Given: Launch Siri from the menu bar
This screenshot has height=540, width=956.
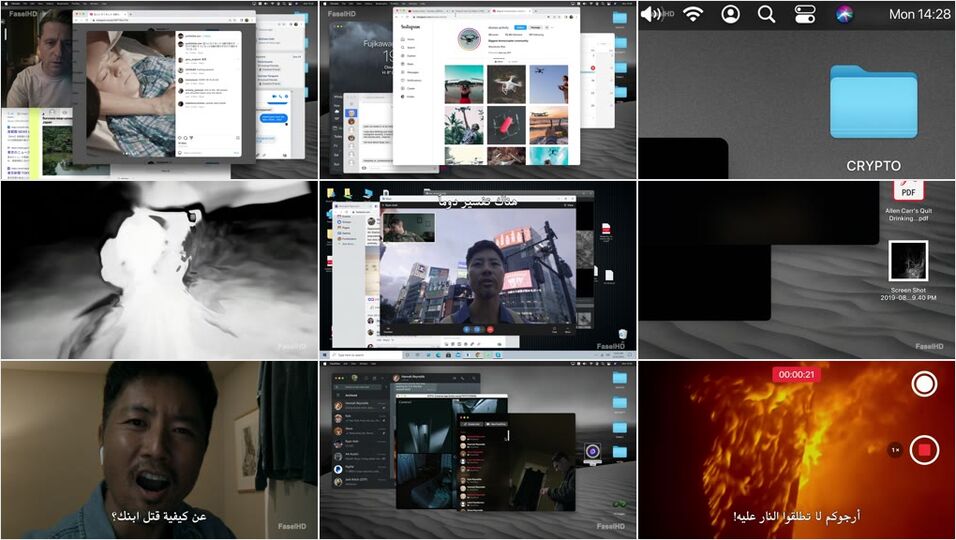Looking at the screenshot, I should click(x=844, y=14).
